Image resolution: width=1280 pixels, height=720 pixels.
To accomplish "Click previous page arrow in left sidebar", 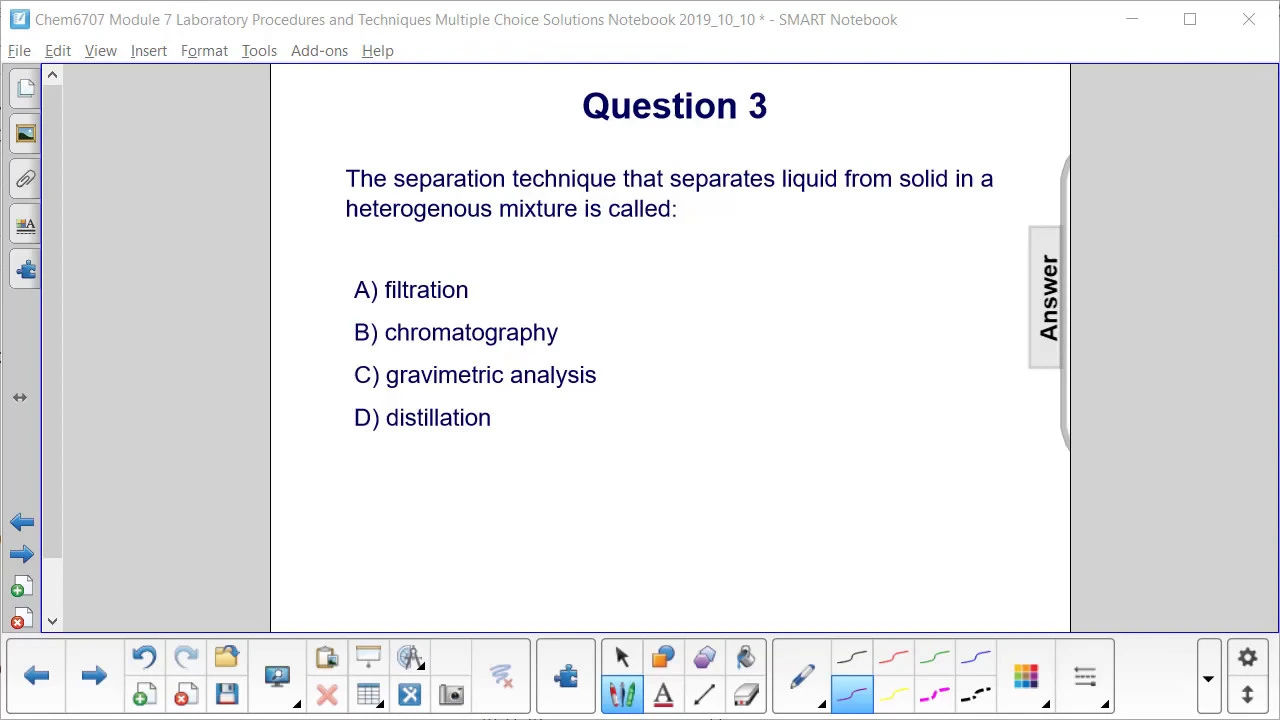I will (x=22, y=522).
